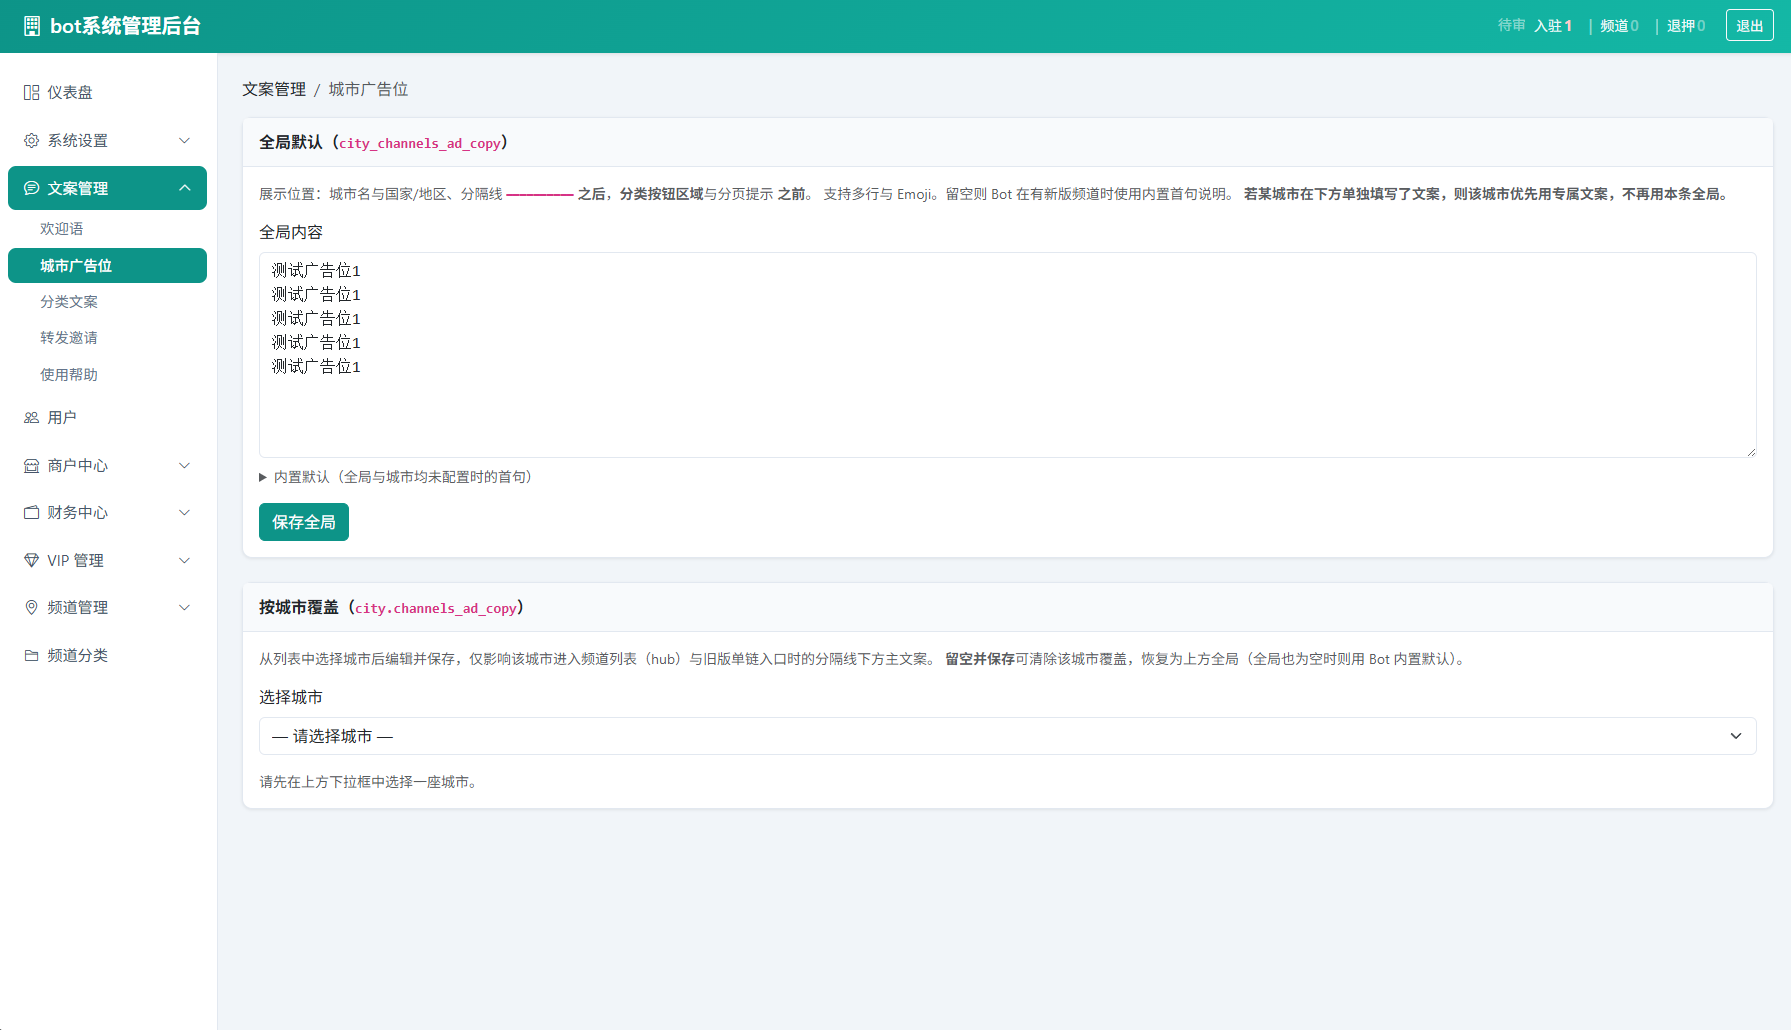Go to 转发邀请 page
The height and width of the screenshot is (1030, 1791).
tap(69, 338)
